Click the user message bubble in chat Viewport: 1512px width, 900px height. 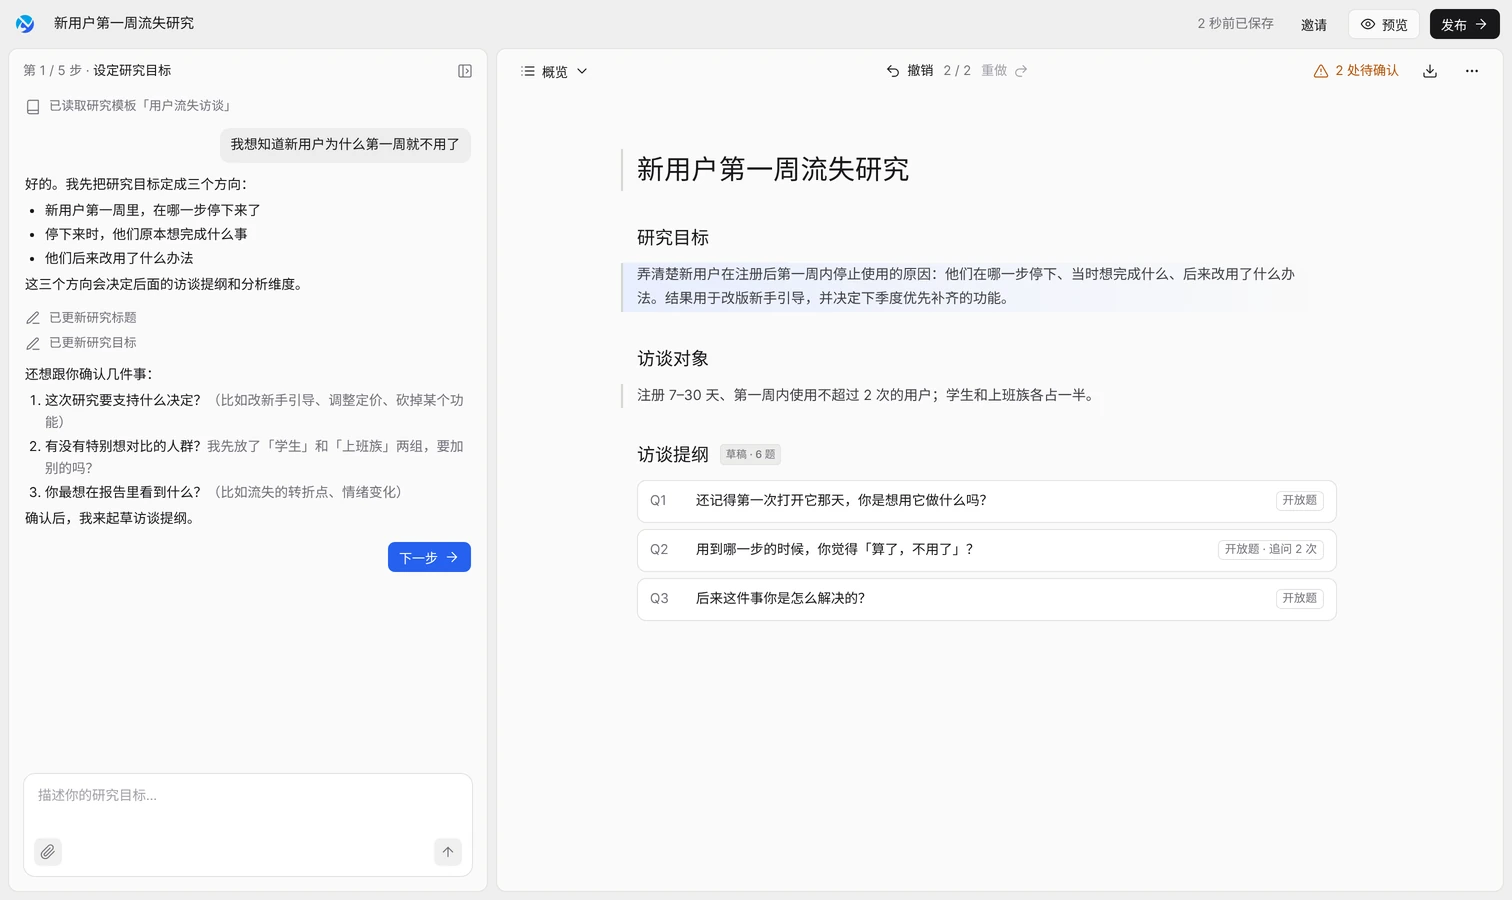click(x=345, y=145)
